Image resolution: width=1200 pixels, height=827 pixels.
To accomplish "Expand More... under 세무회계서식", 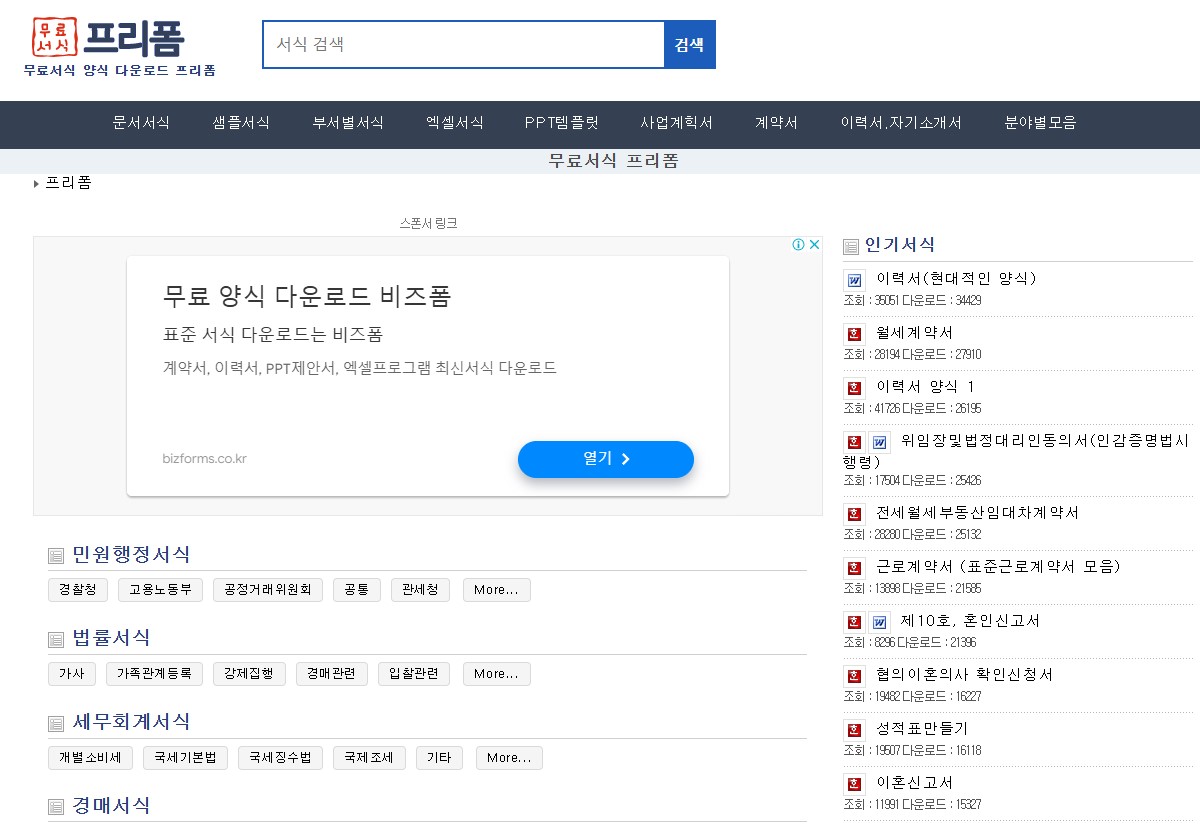I will click(x=509, y=758).
